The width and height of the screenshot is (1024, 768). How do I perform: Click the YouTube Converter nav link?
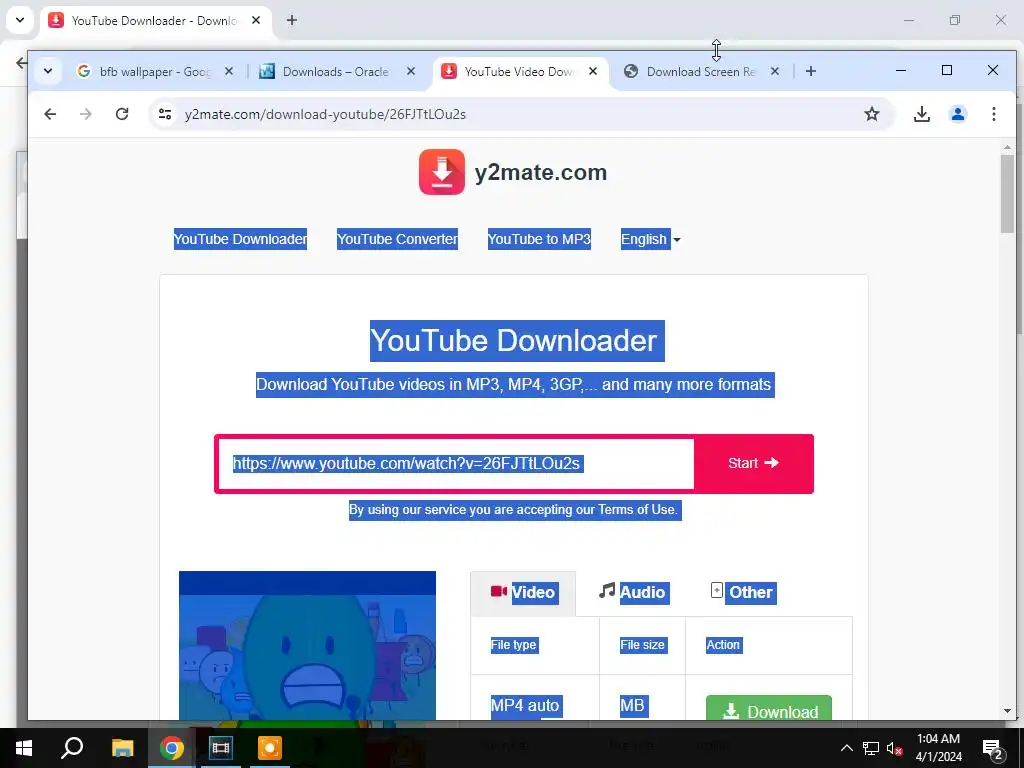tap(397, 239)
